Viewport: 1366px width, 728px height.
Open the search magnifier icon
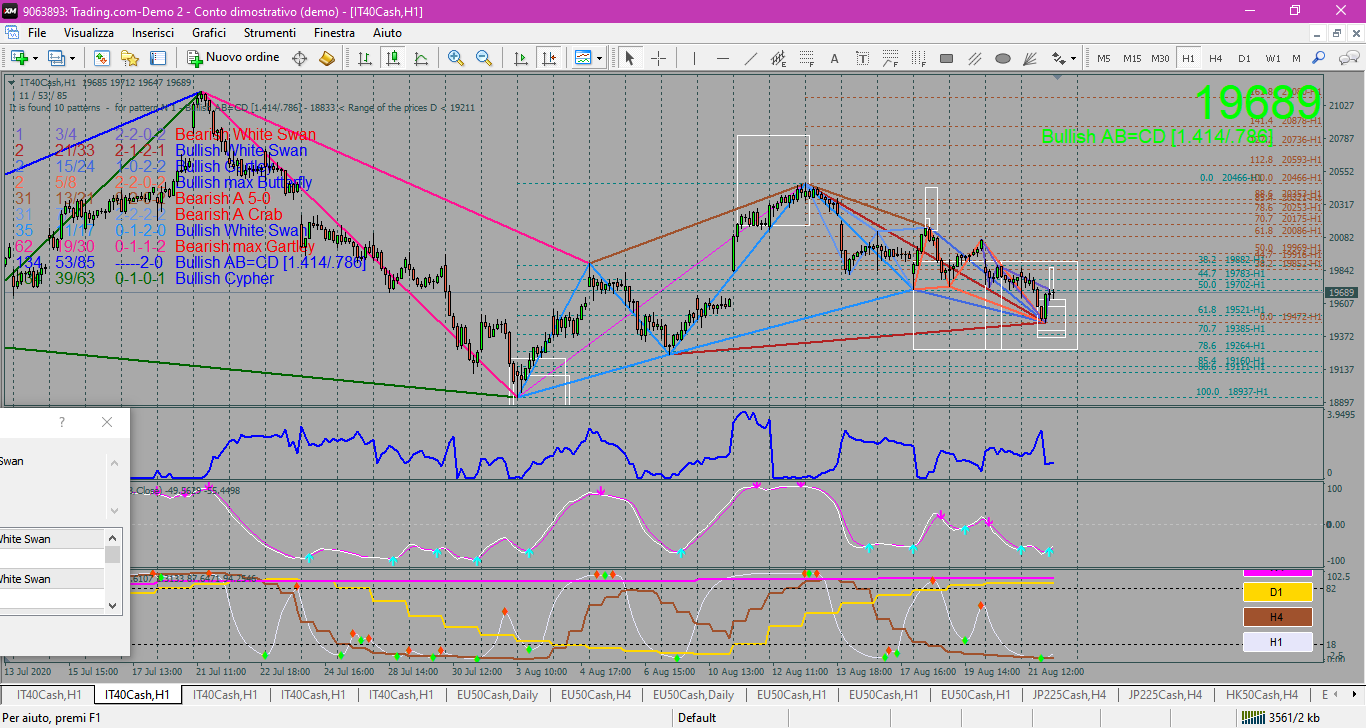click(x=1319, y=58)
